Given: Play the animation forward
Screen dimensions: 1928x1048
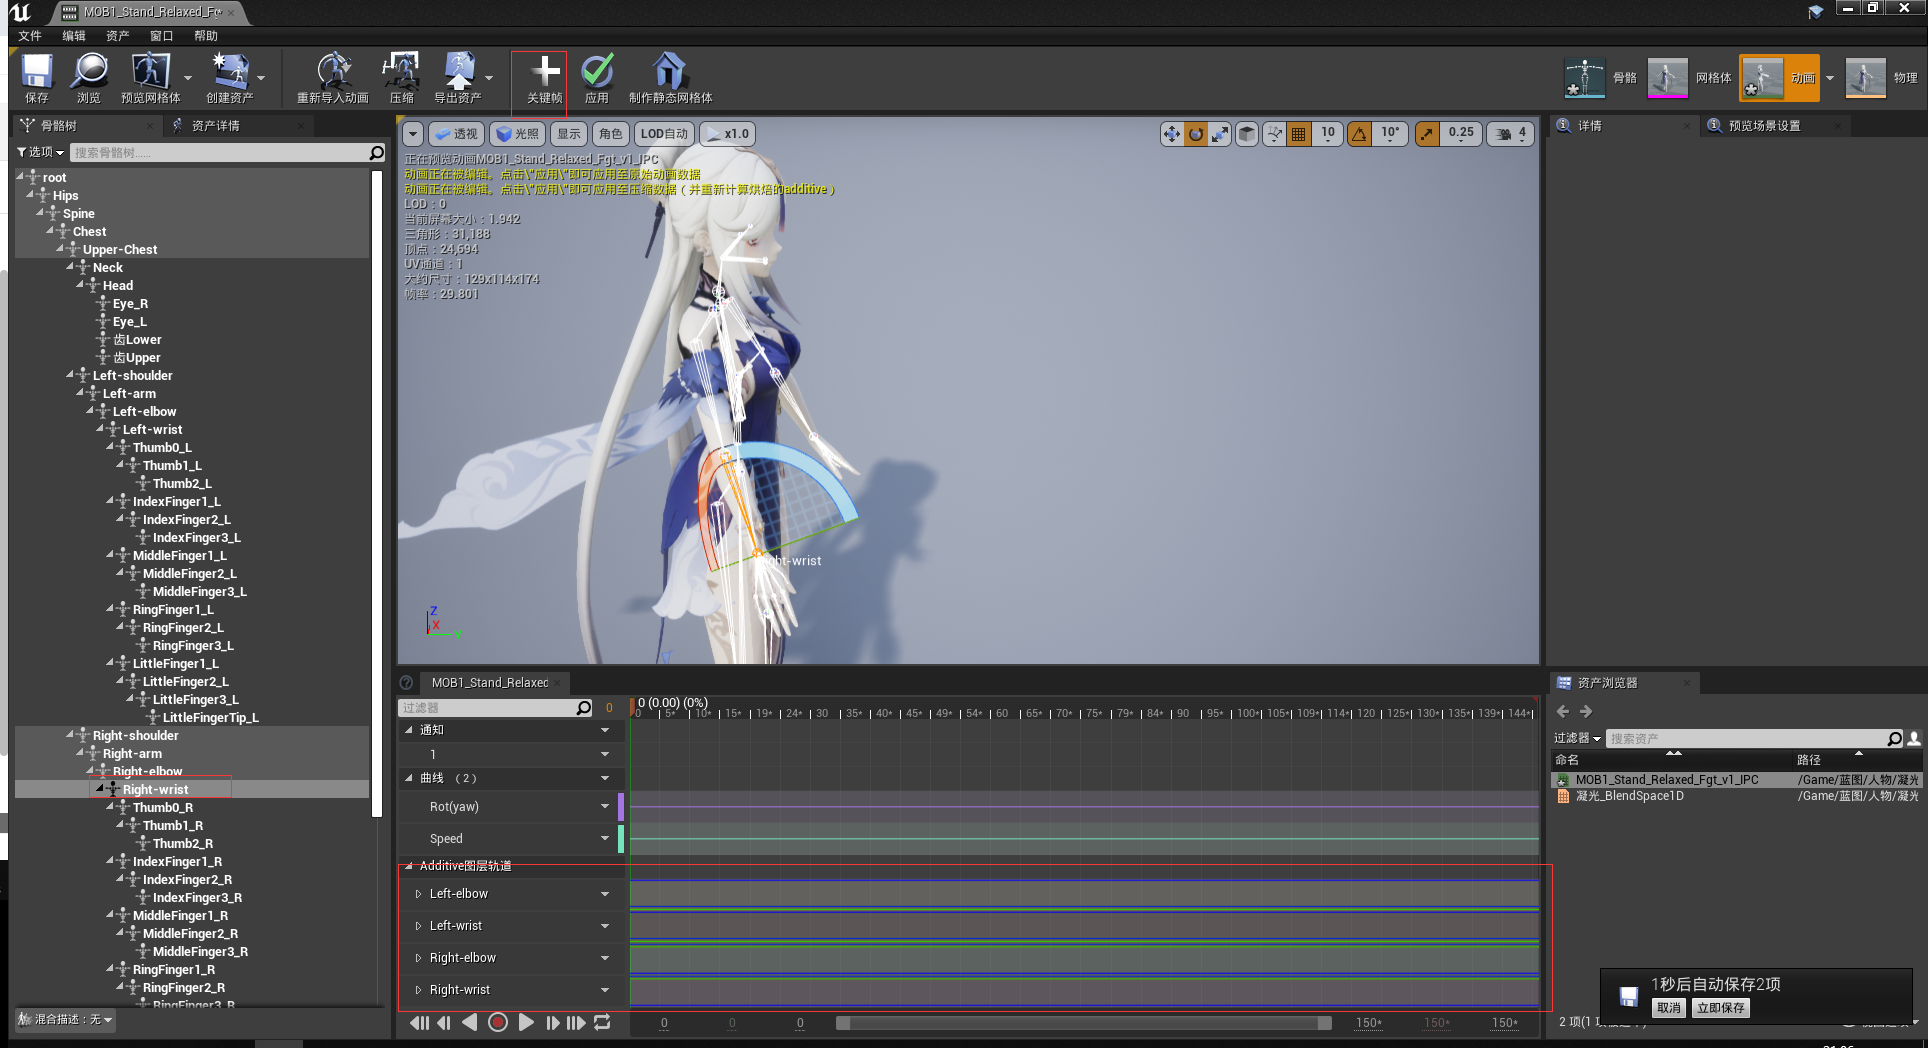Looking at the screenshot, I should pyautogui.click(x=526, y=1023).
